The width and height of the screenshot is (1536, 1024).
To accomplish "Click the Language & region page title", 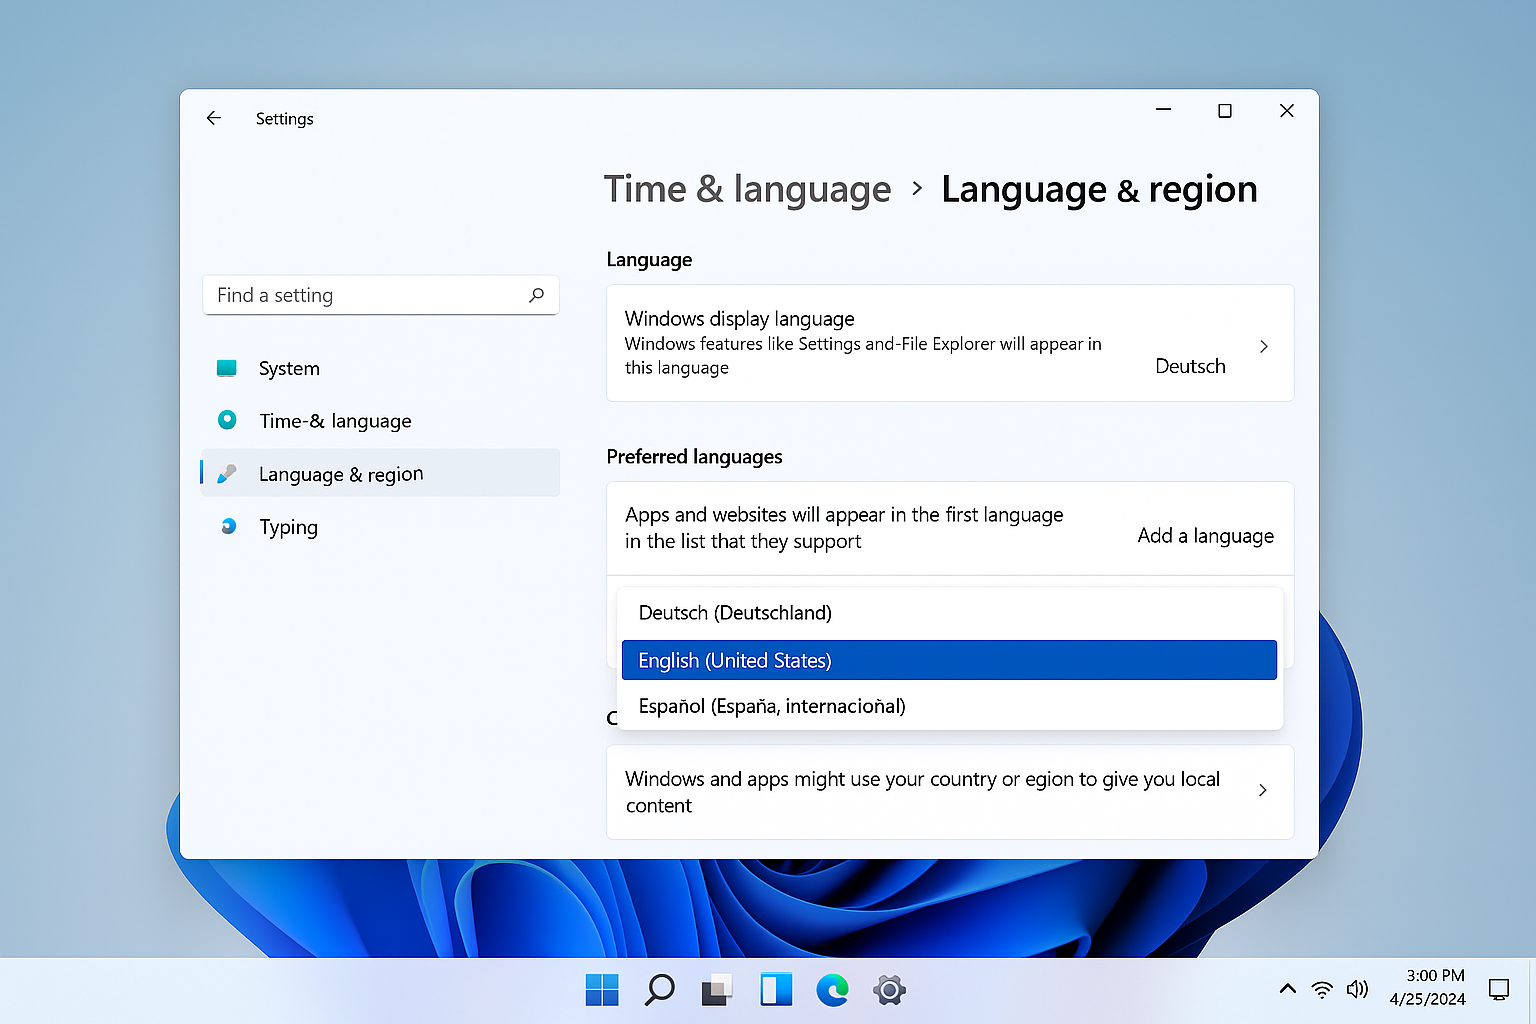I will 1099,189.
